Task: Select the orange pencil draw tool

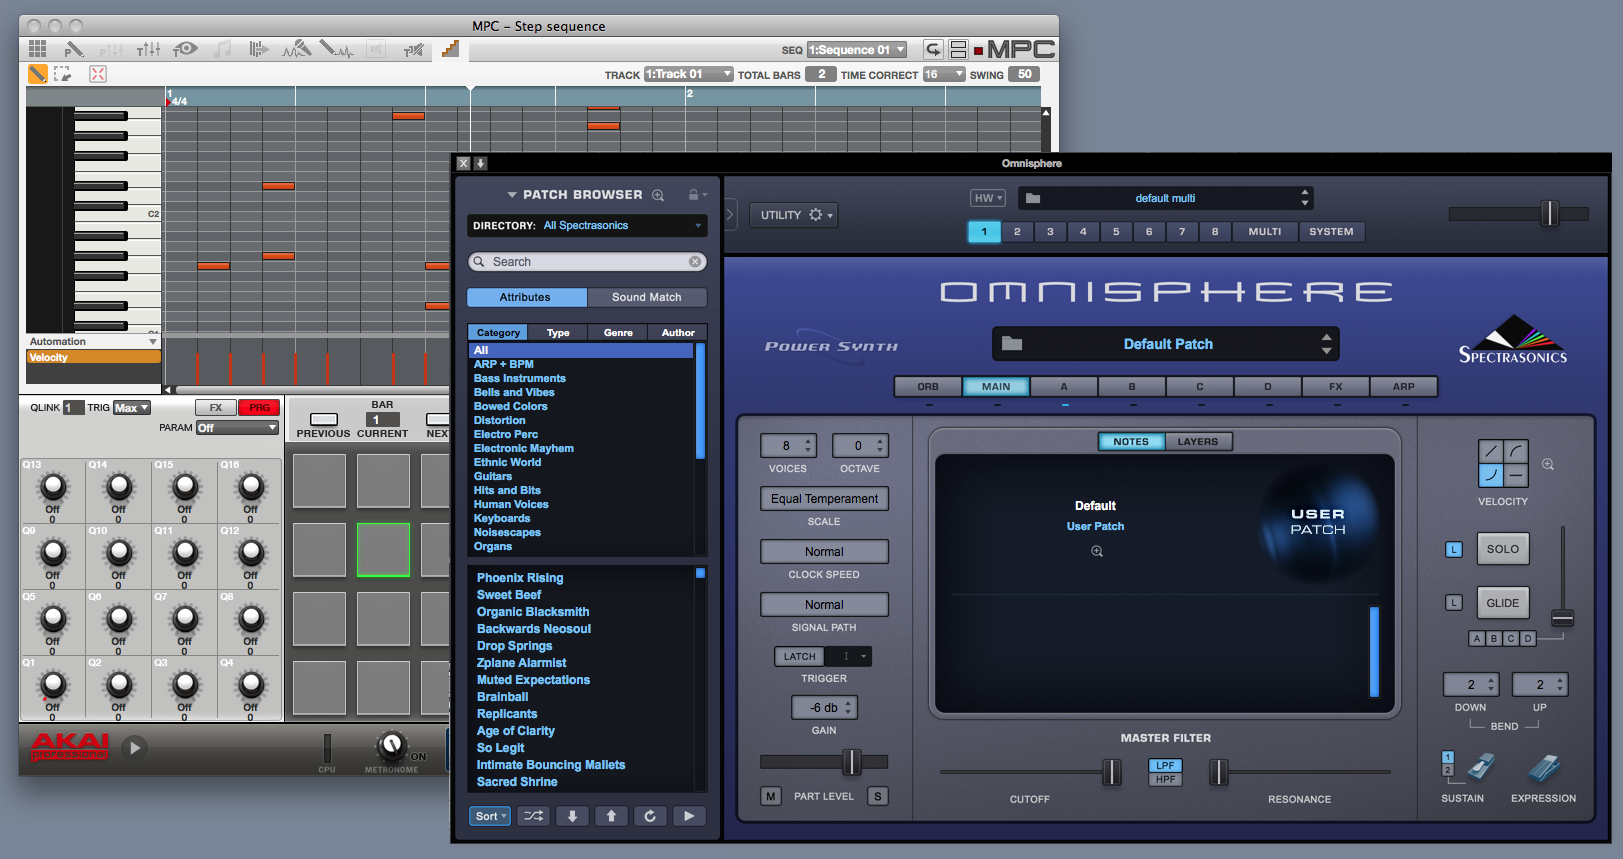Action: [37, 74]
